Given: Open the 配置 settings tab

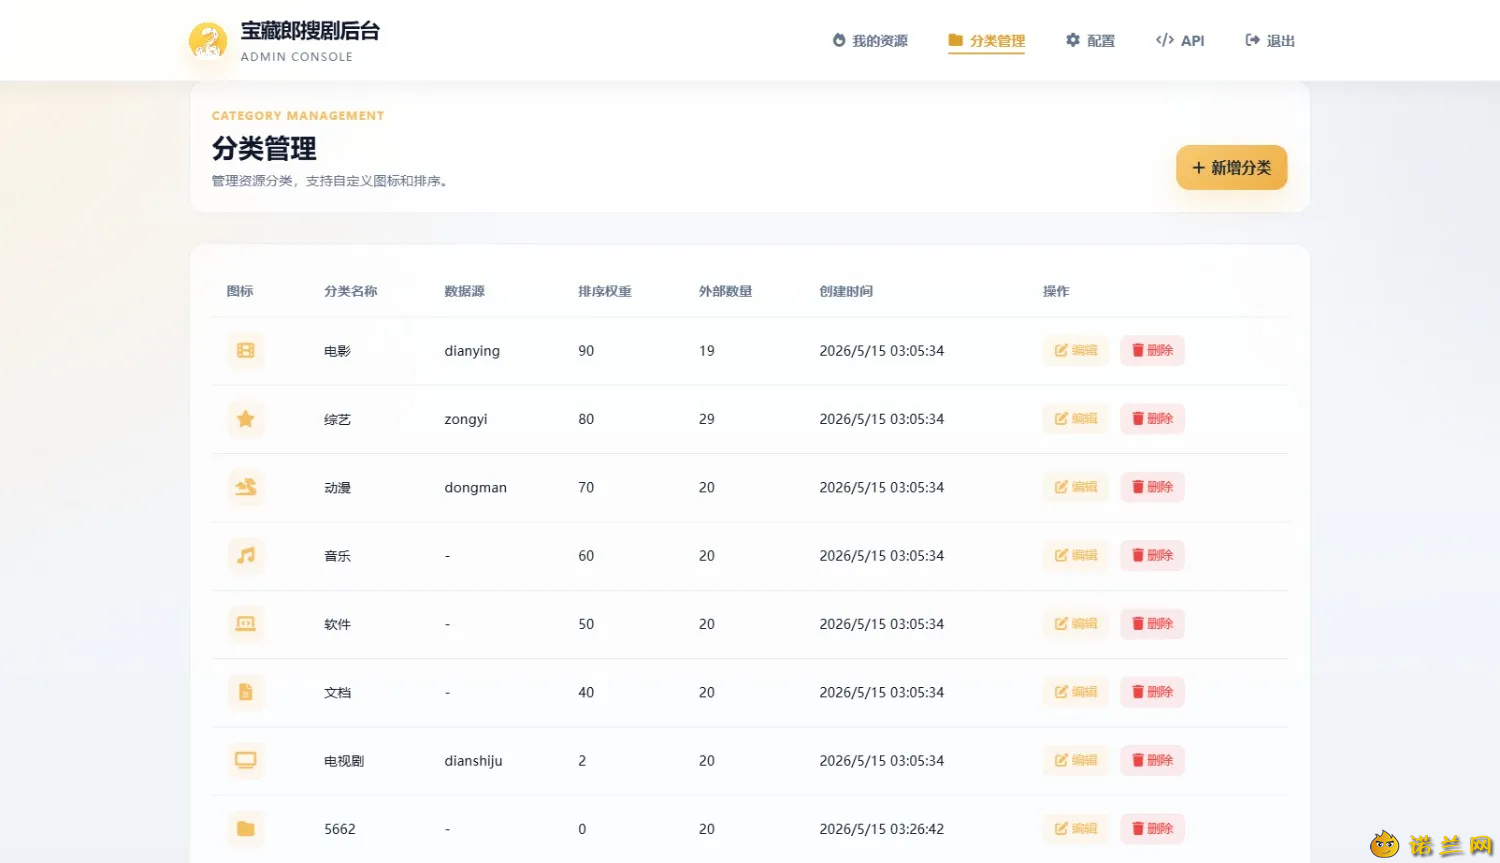Looking at the screenshot, I should pyautogui.click(x=1090, y=41).
